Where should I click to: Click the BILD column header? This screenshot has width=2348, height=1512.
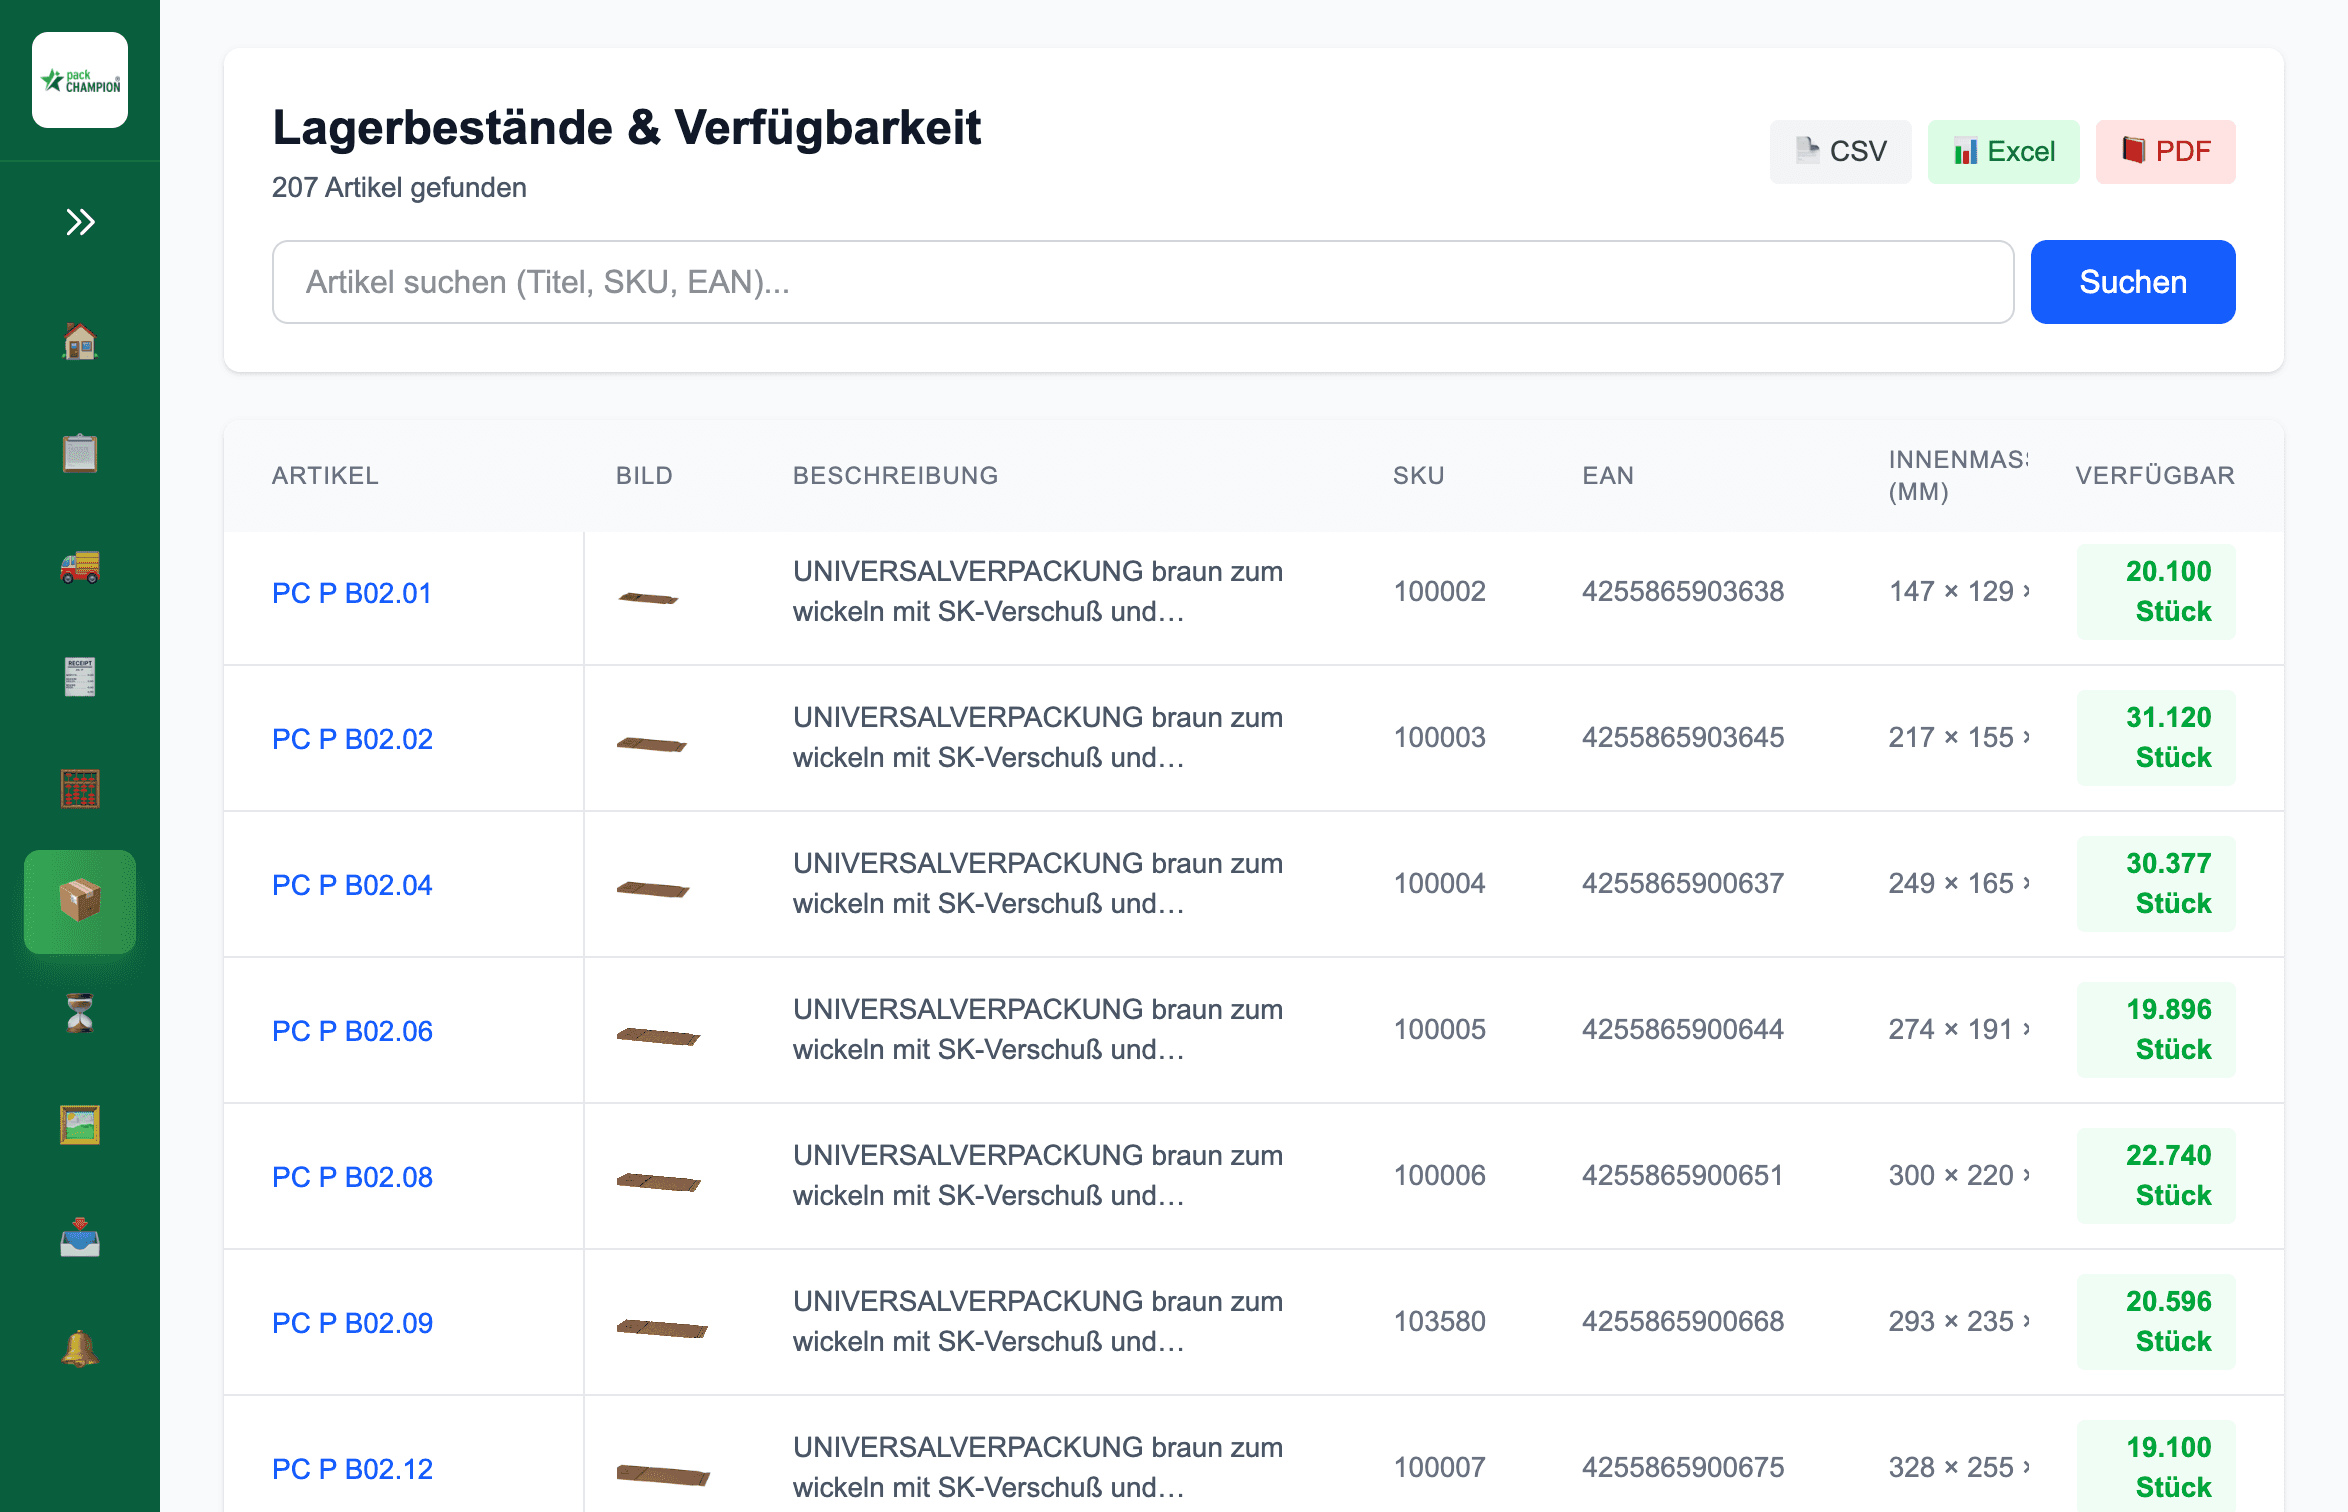[x=644, y=476]
